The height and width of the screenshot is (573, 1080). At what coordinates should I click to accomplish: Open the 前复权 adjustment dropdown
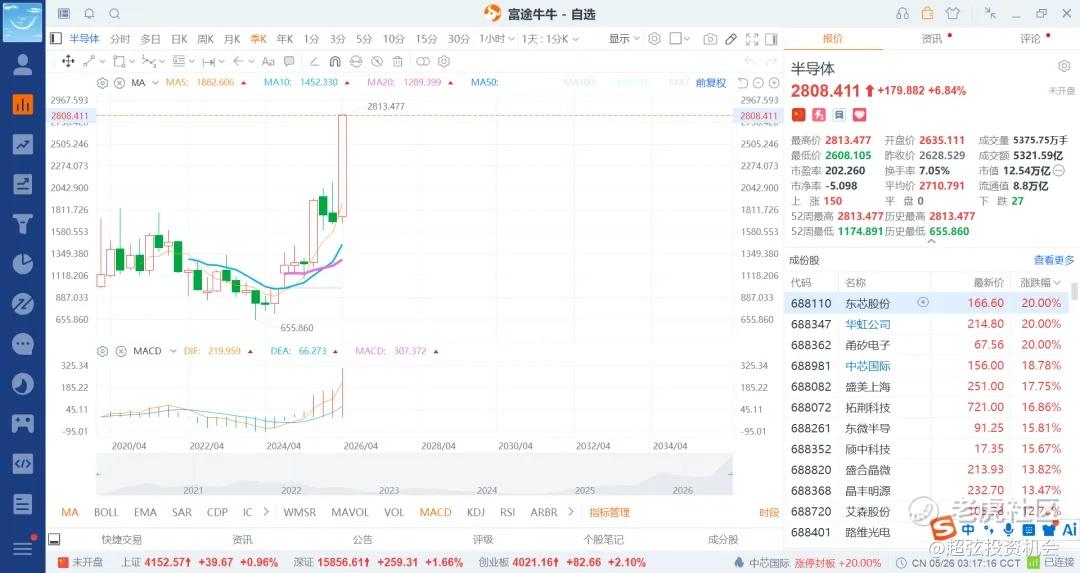click(x=711, y=83)
